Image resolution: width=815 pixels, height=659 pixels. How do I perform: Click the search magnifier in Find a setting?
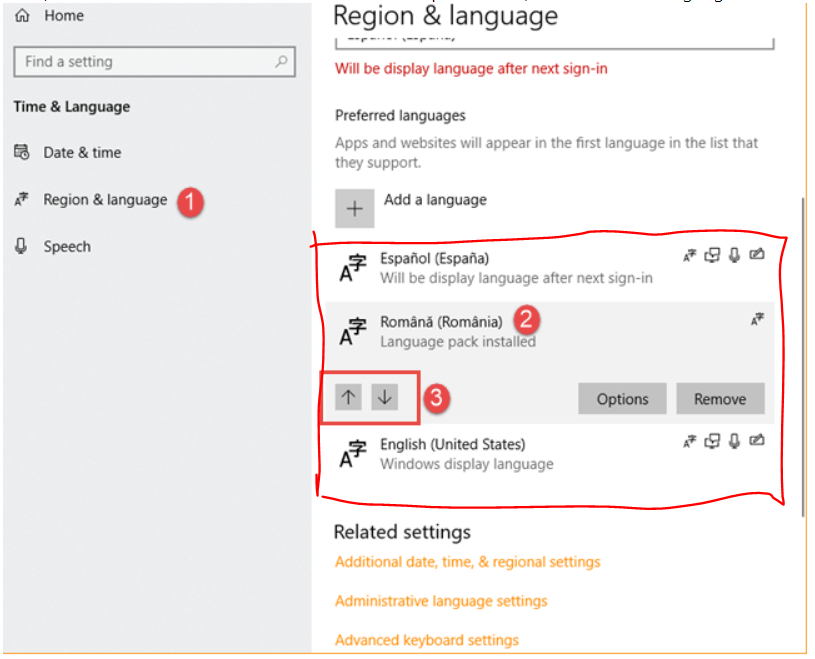coord(281,61)
